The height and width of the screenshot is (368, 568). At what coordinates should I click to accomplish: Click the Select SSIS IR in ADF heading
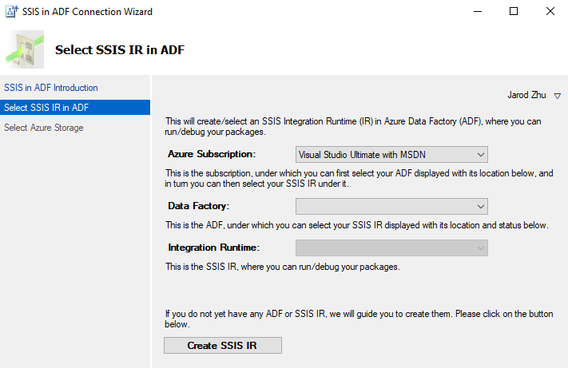[120, 50]
